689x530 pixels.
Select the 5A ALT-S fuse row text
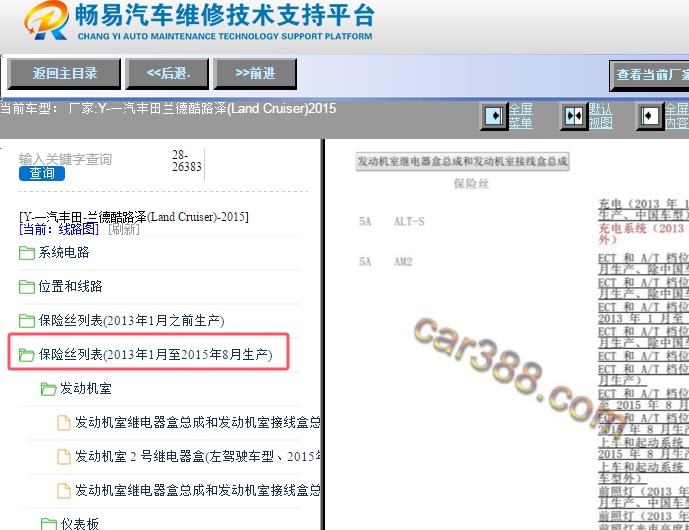[392, 221]
